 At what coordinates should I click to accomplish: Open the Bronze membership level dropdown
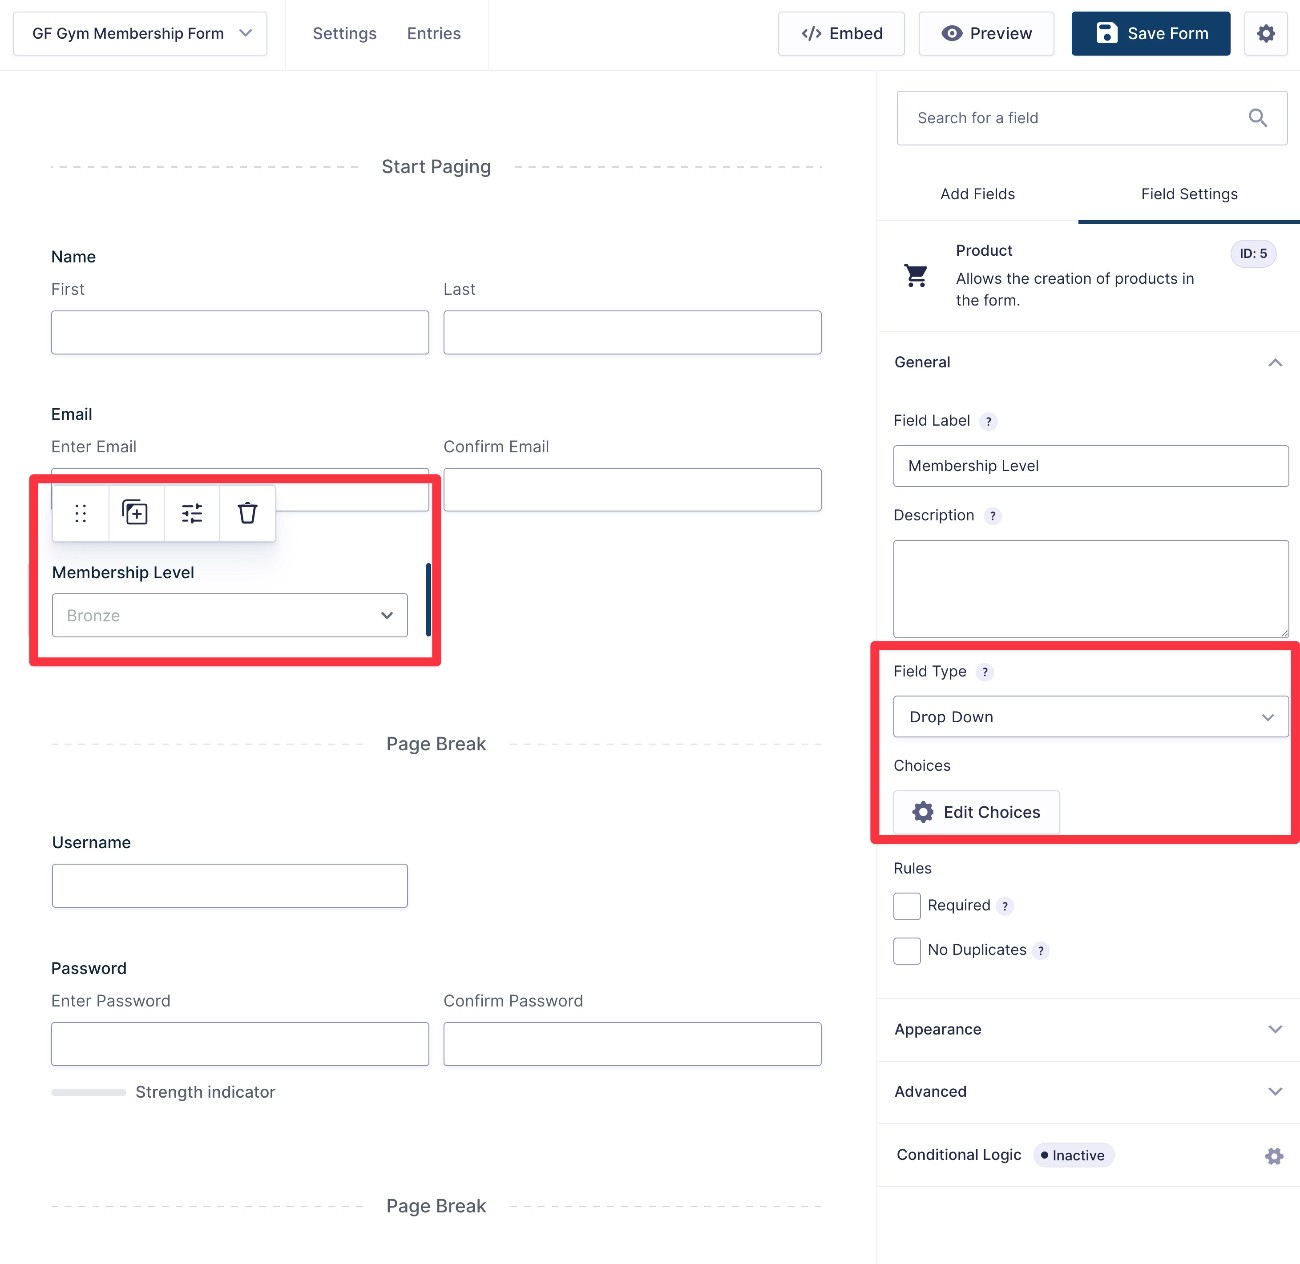click(x=230, y=615)
